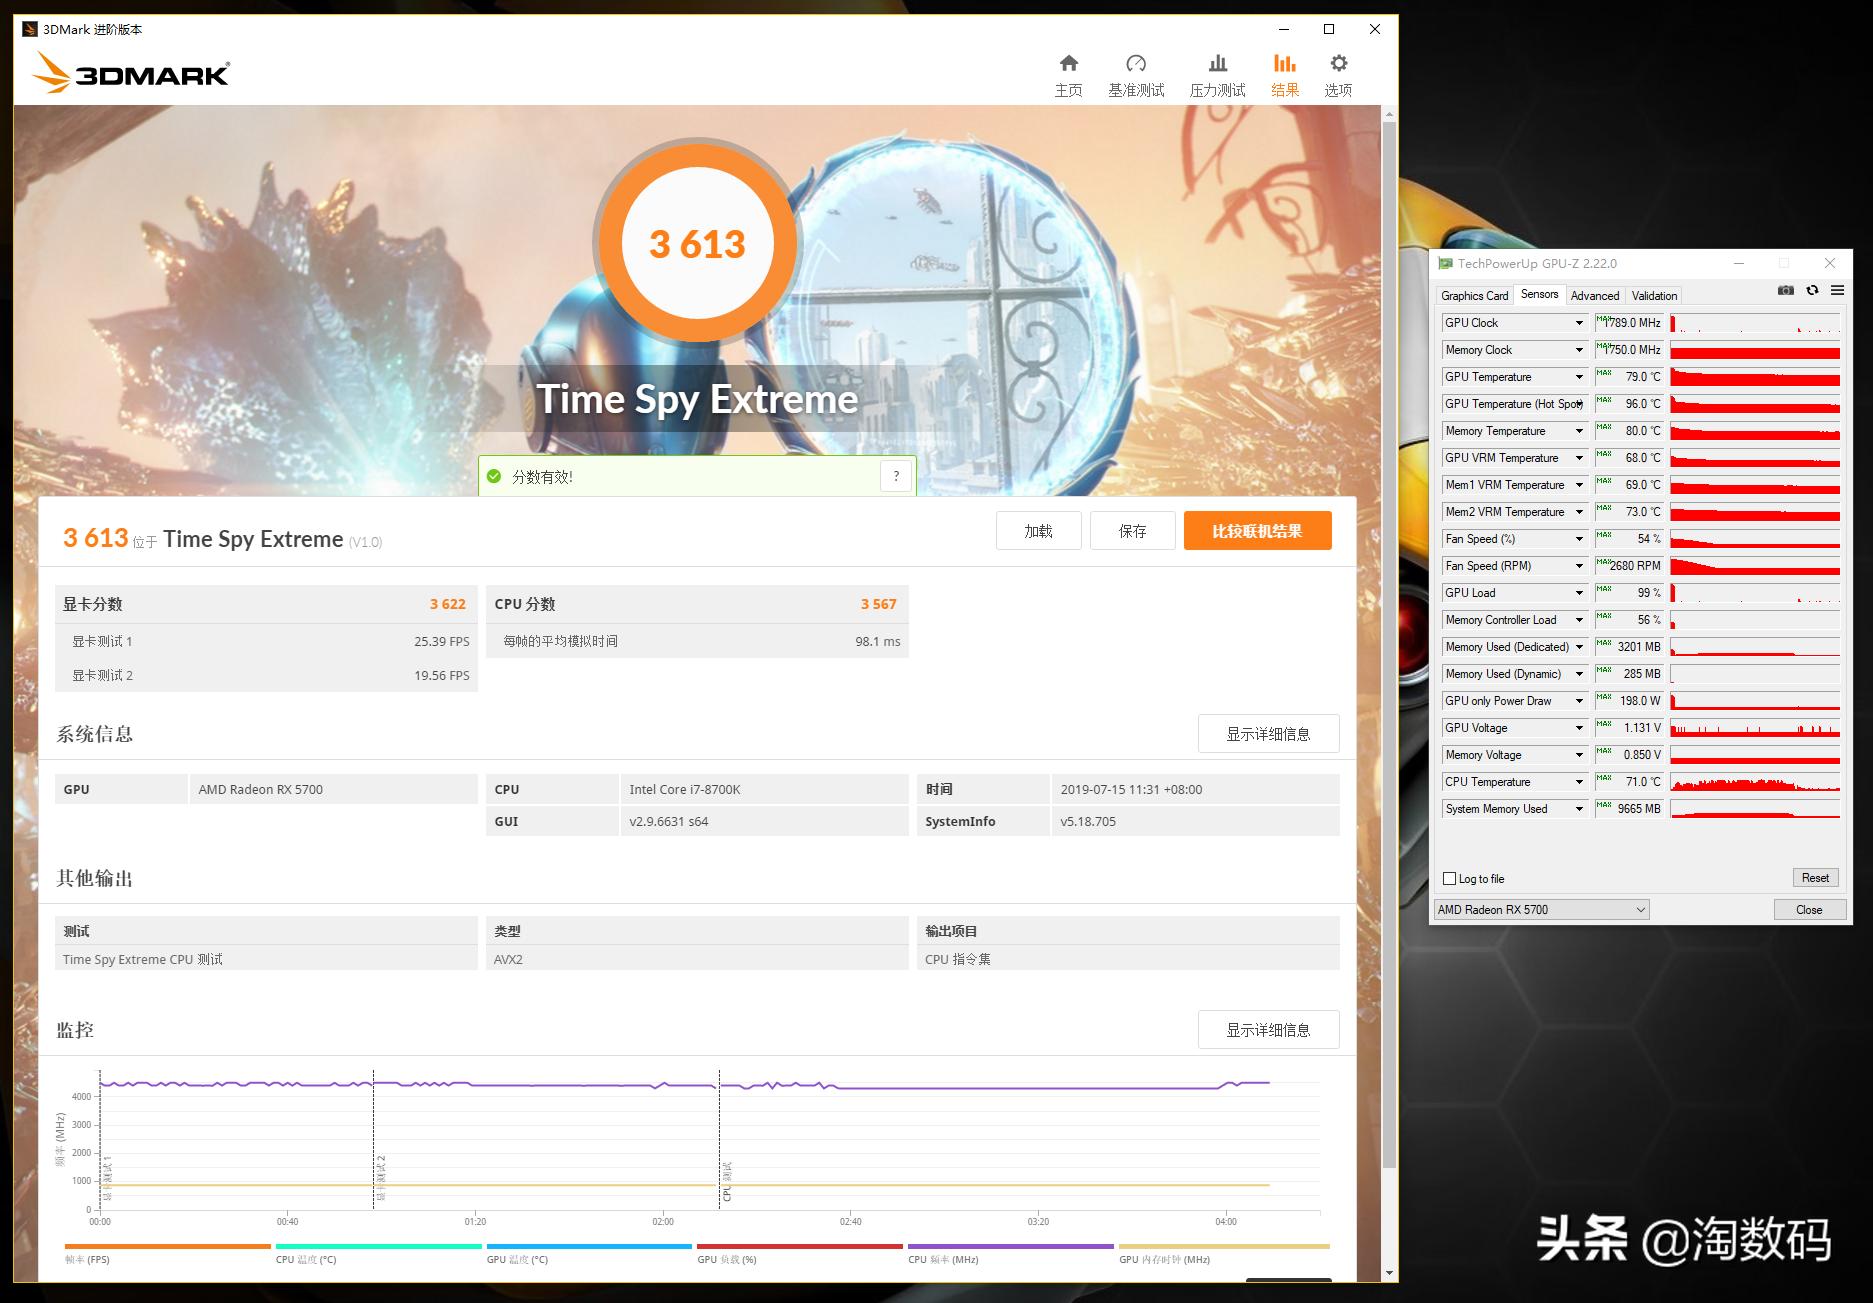Switch to the Advanced tab in GPU-Z
The width and height of the screenshot is (1873, 1303).
1594,295
